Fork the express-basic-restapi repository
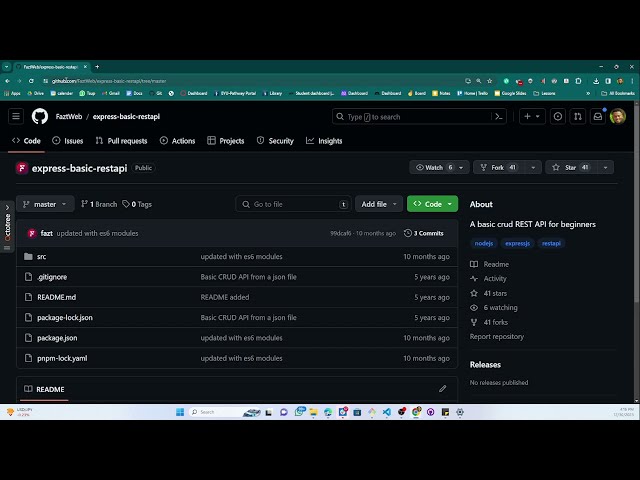640x480 pixels. [x=498, y=167]
